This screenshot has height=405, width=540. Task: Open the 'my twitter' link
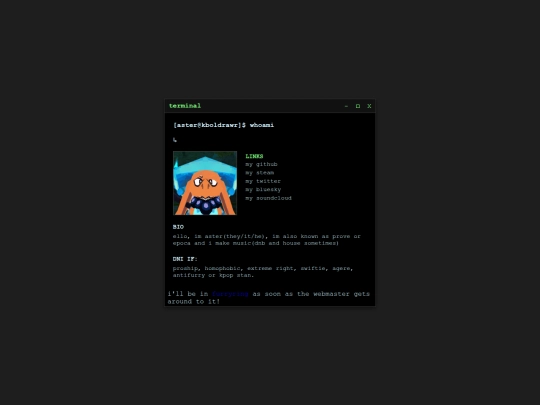263,181
